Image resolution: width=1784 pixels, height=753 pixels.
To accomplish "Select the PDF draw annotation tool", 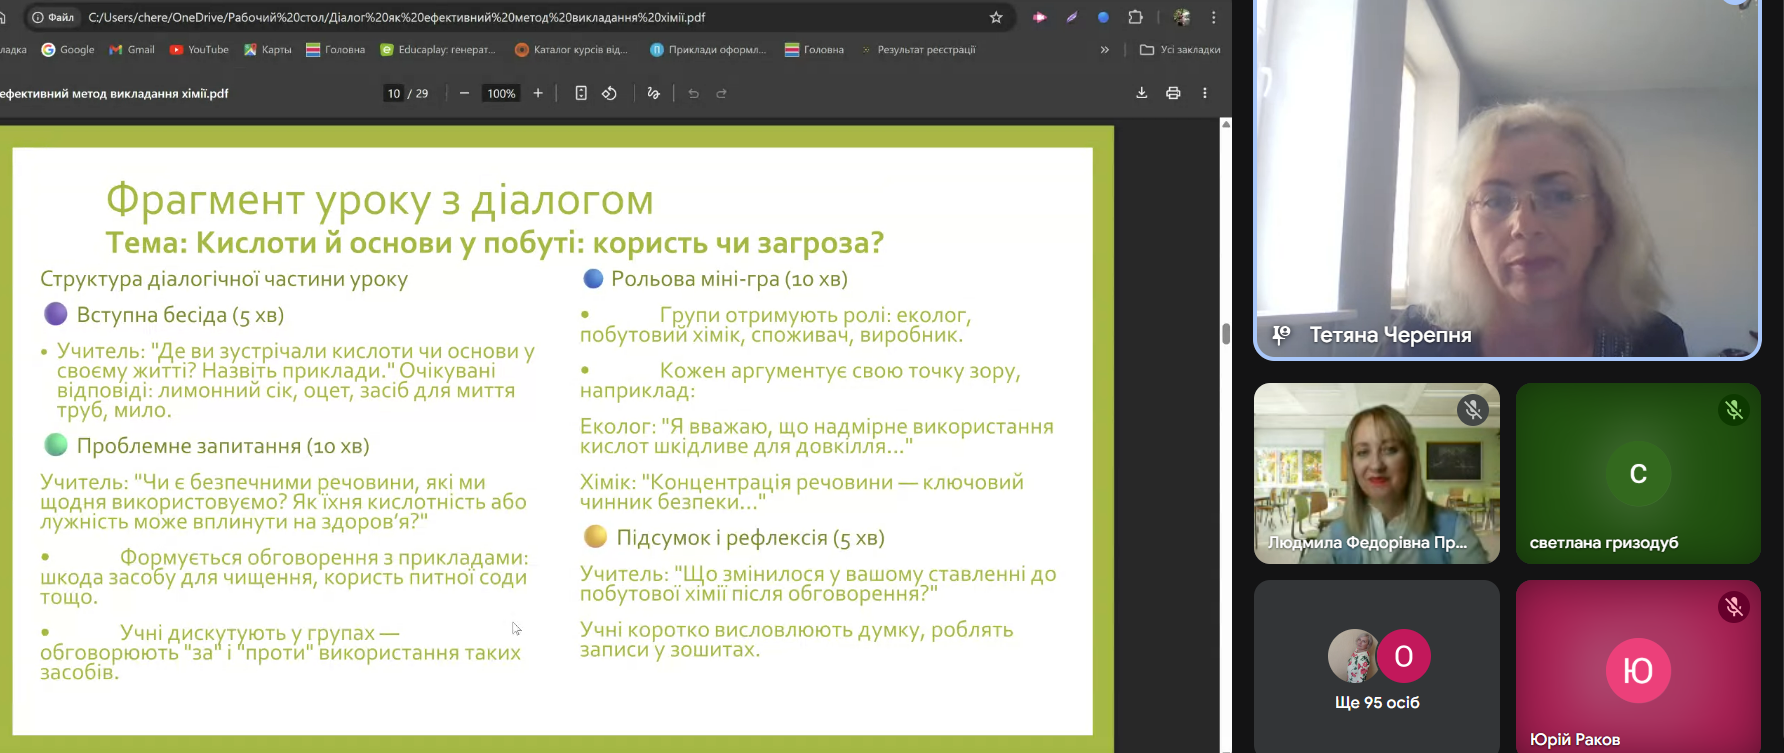I will pos(653,93).
